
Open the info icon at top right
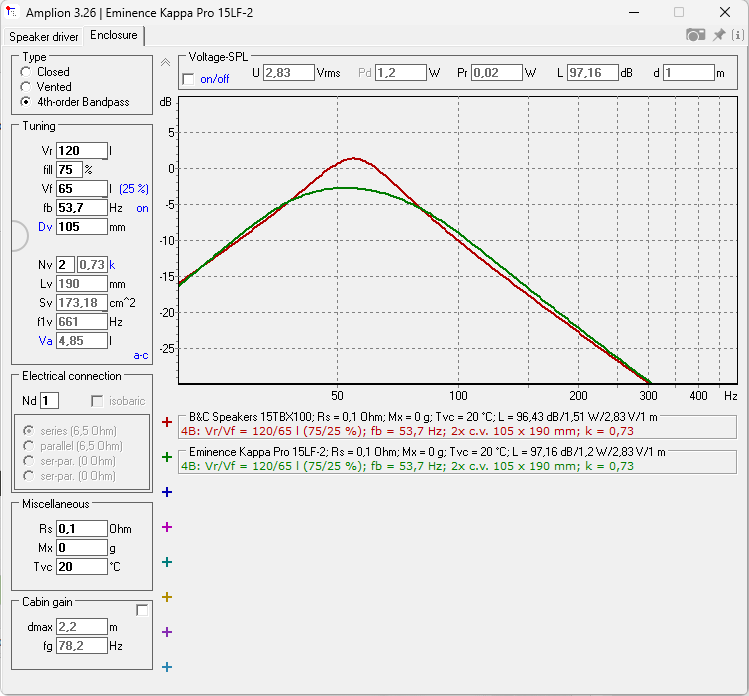point(738,35)
